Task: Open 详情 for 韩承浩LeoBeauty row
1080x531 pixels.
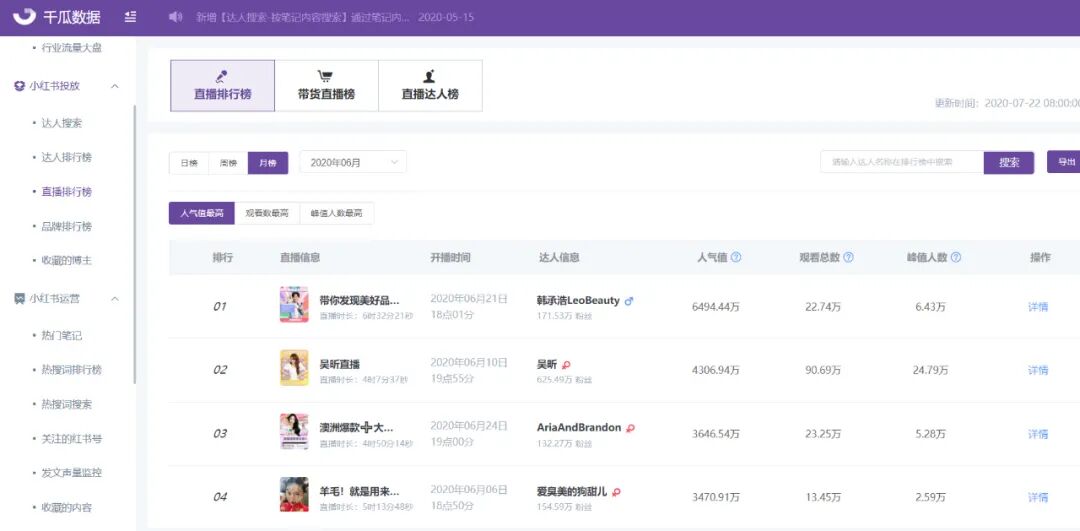Action: click(1038, 307)
